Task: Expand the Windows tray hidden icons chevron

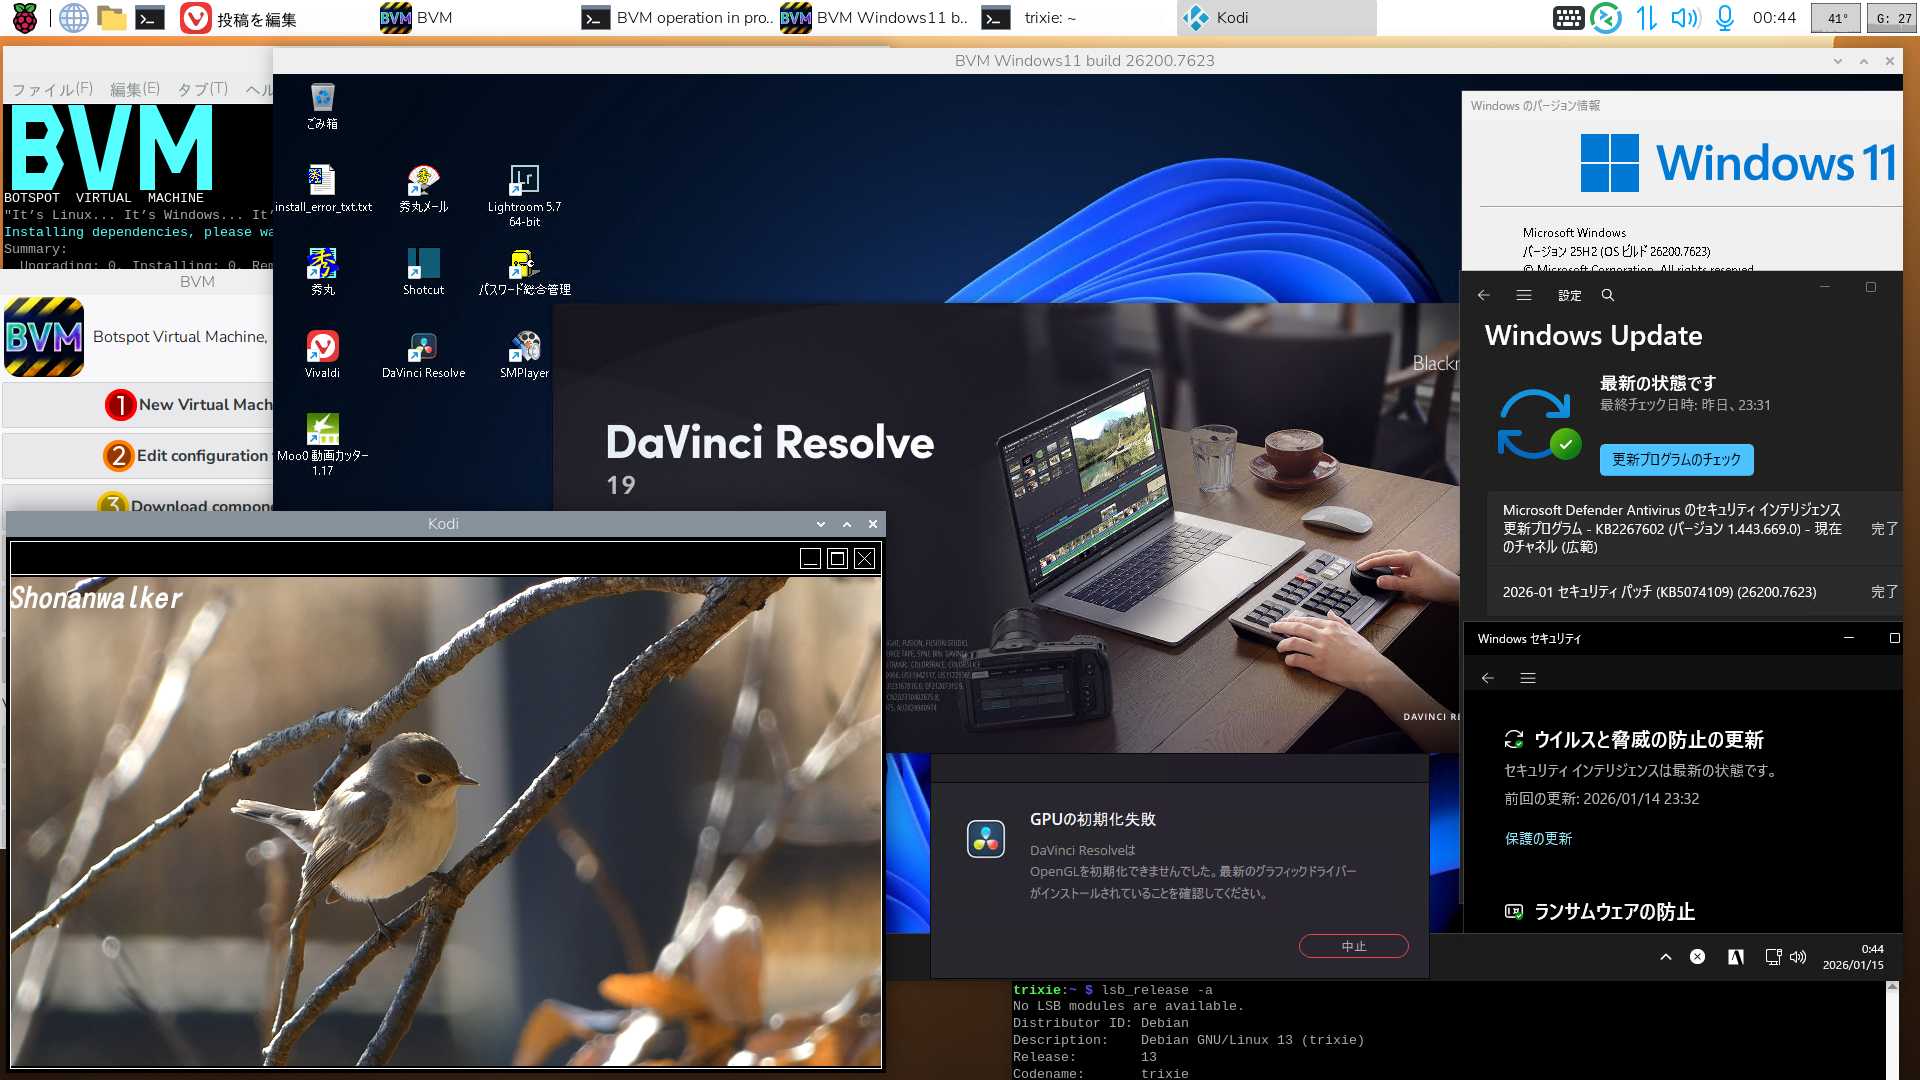Action: pyautogui.click(x=1666, y=957)
